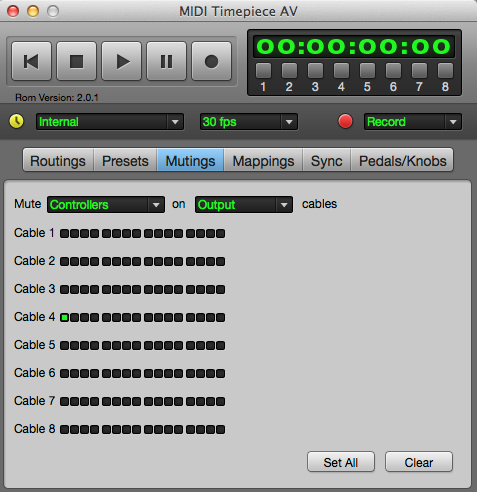Toggle cable indicator 1 under the timecode
Screen dimensions: 477x492
(263, 70)
